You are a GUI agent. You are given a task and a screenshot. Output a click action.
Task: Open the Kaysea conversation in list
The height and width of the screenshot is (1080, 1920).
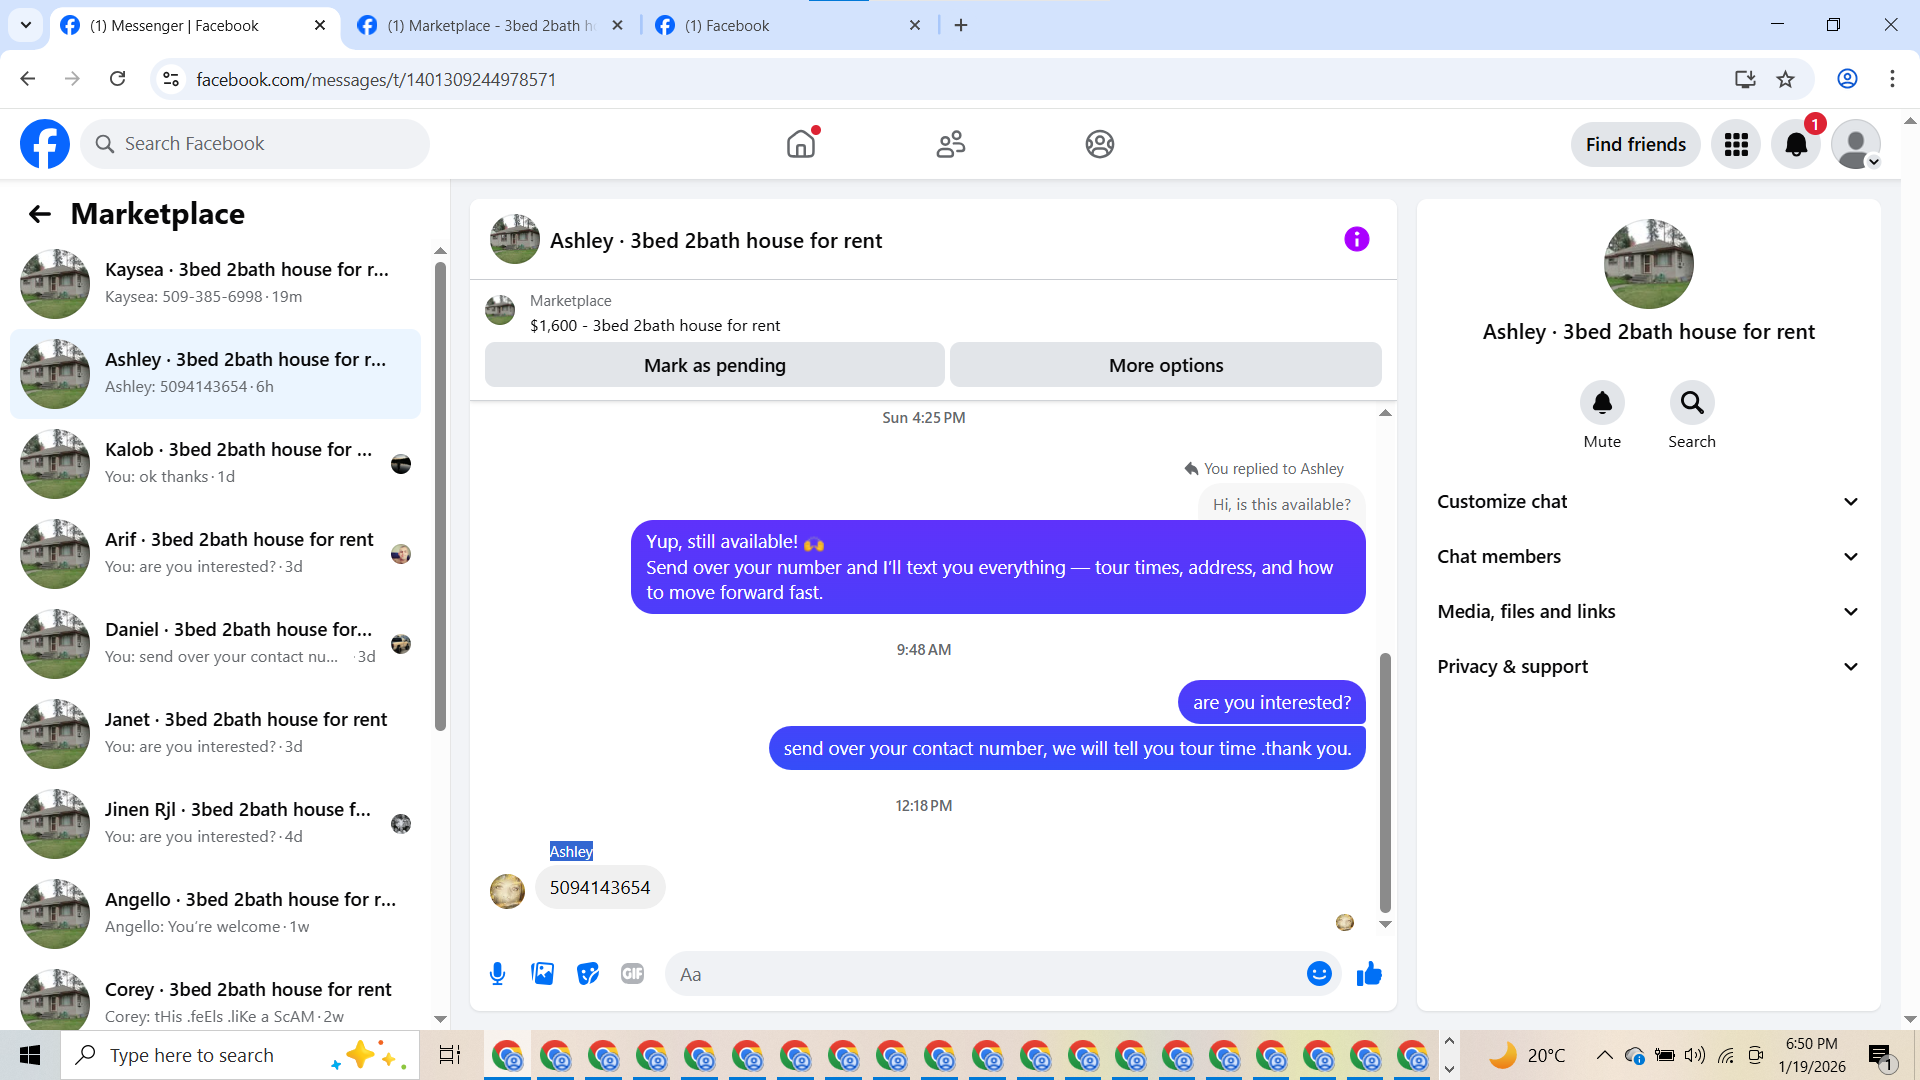(x=215, y=283)
